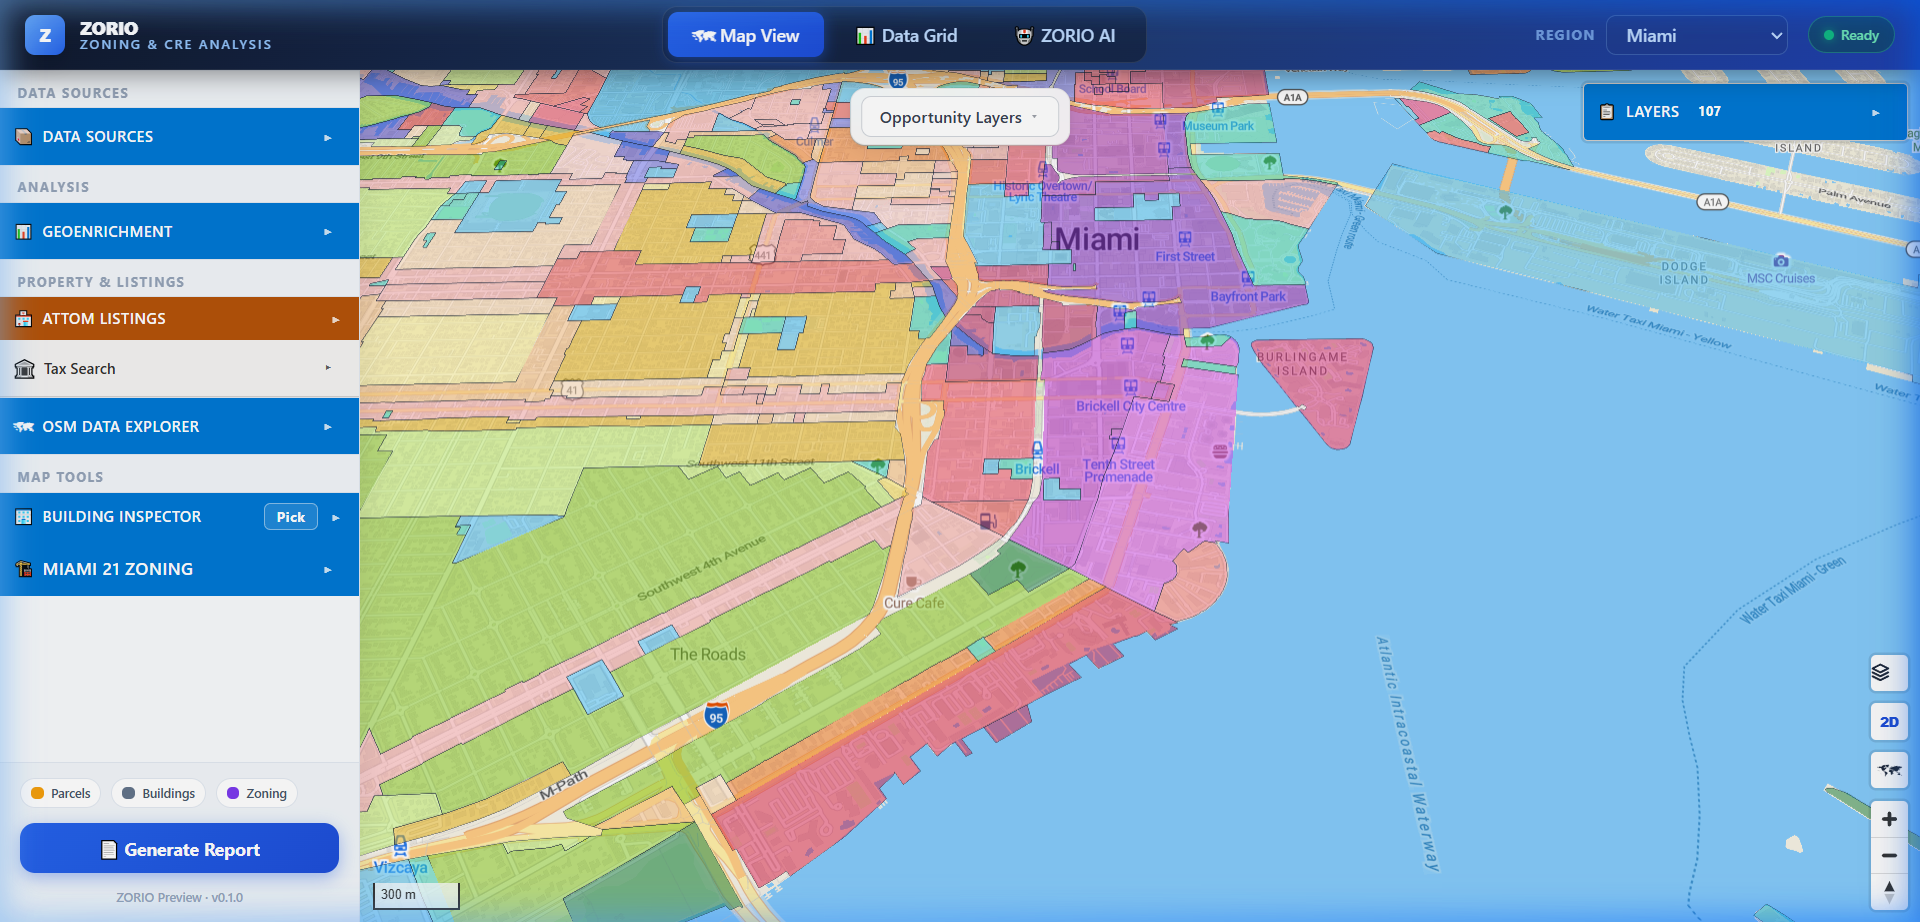
Task: Click the Data Sources panel icon
Action: (24, 137)
